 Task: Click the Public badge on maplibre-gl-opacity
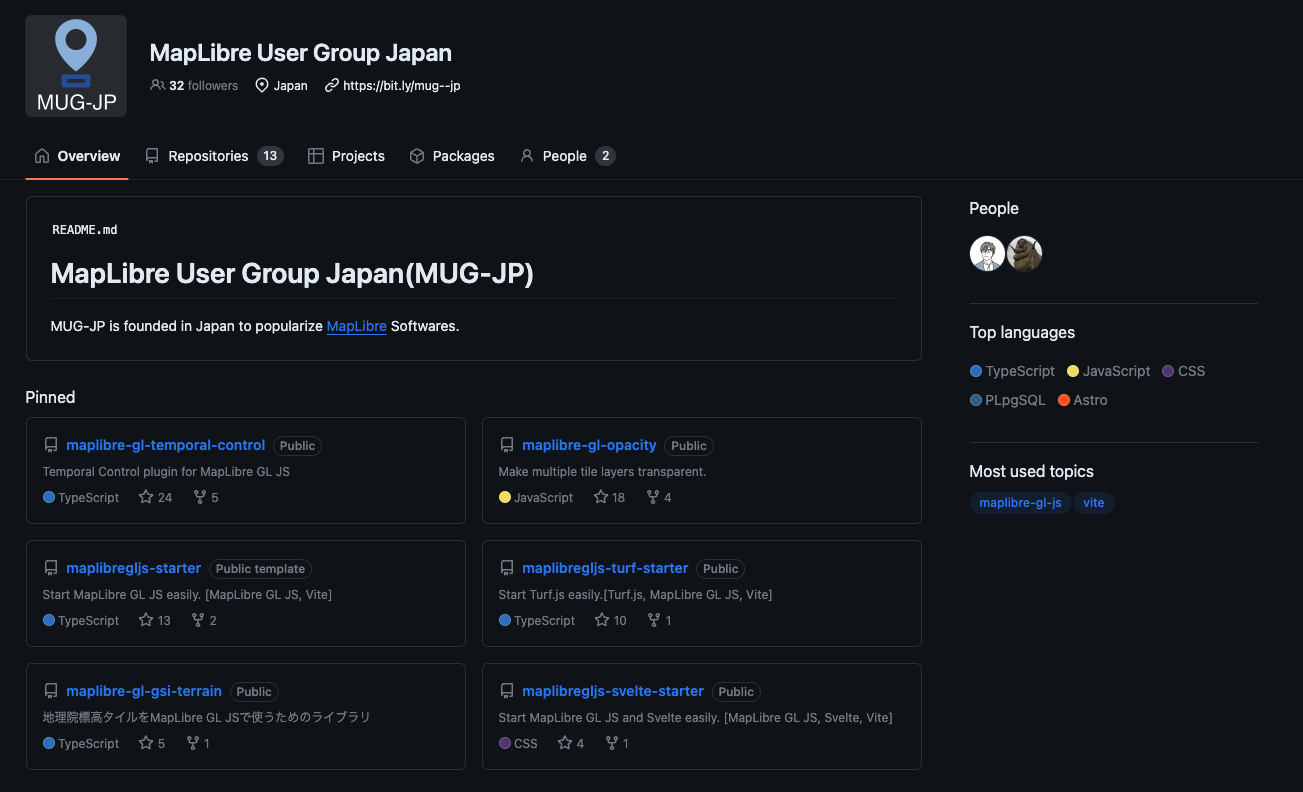689,446
